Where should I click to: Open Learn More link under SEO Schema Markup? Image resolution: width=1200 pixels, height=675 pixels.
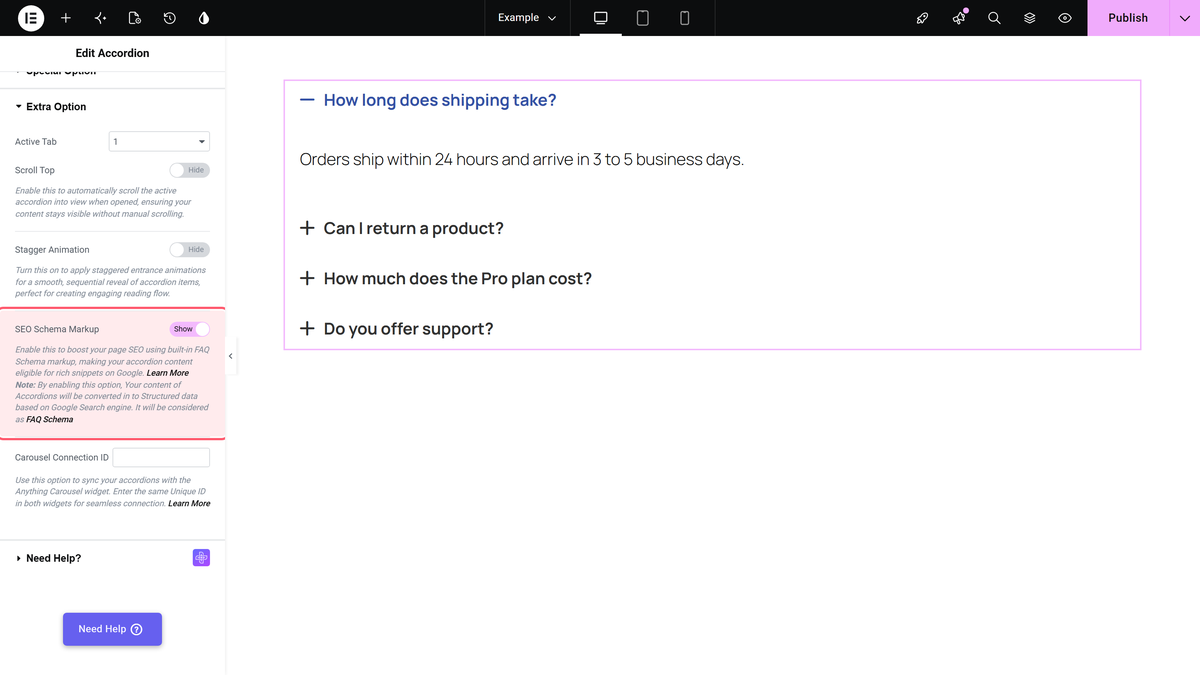168,373
